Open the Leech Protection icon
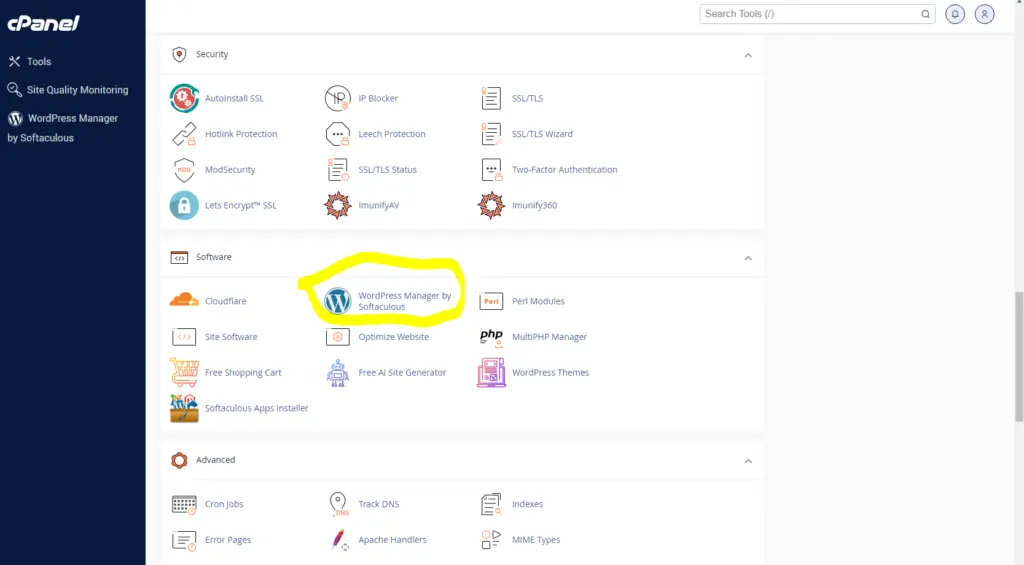Image resolution: width=1024 pixels, height=565 pixels. 338,134
